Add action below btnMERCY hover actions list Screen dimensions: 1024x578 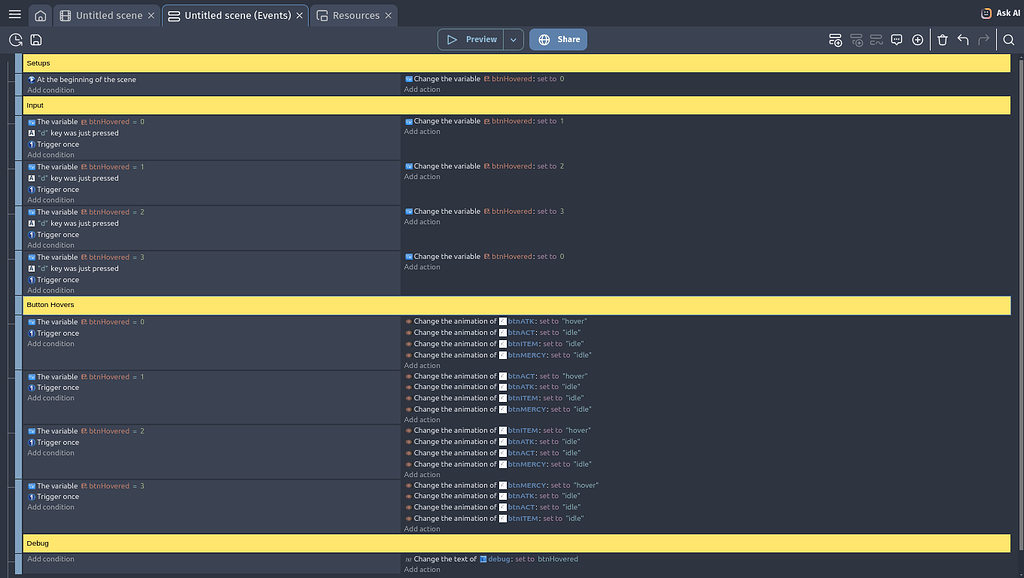point(422,529)
